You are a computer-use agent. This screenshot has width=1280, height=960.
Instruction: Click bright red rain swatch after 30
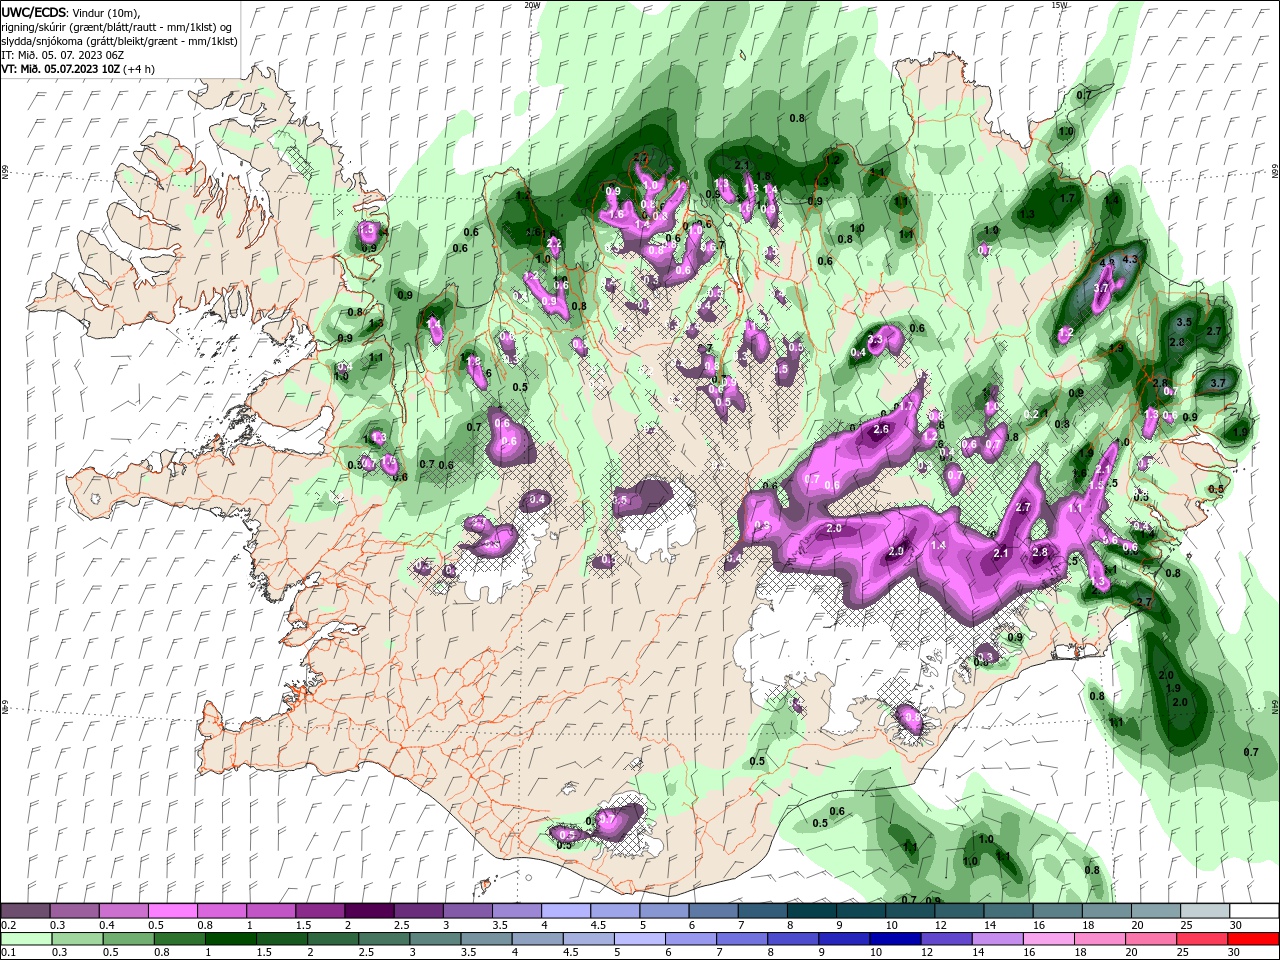point(1253,939)
